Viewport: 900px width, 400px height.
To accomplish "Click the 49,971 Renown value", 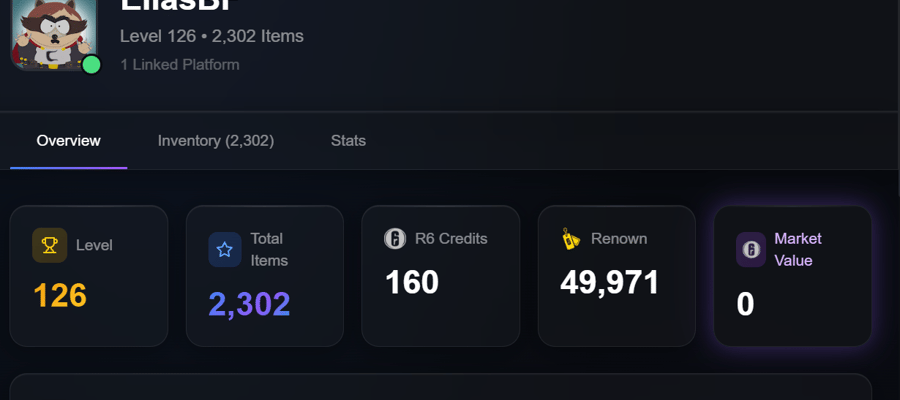I will [x=610, y=283].
